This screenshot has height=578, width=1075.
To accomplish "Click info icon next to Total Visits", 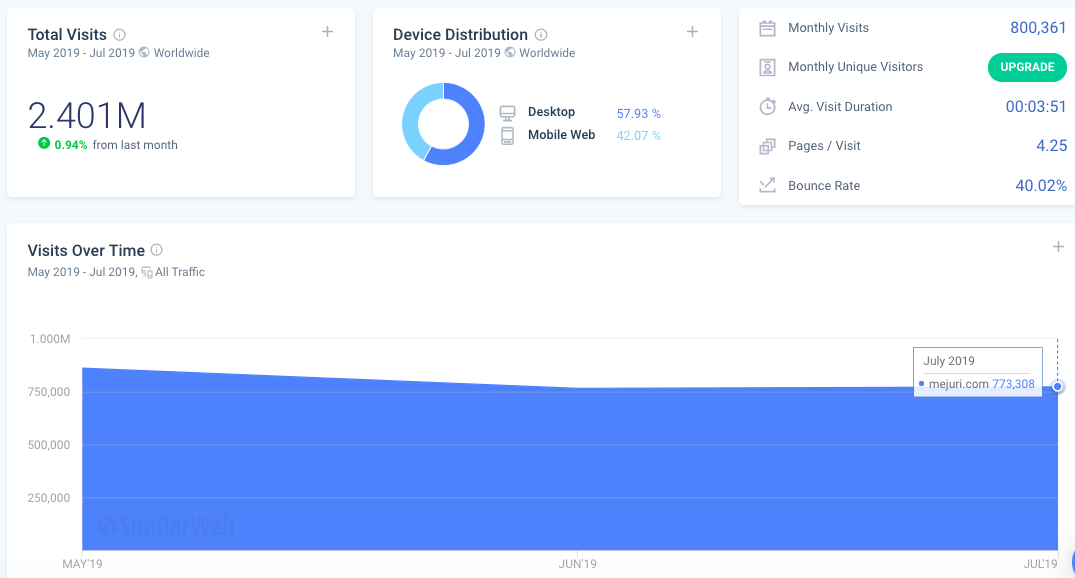I will (120, 35).
